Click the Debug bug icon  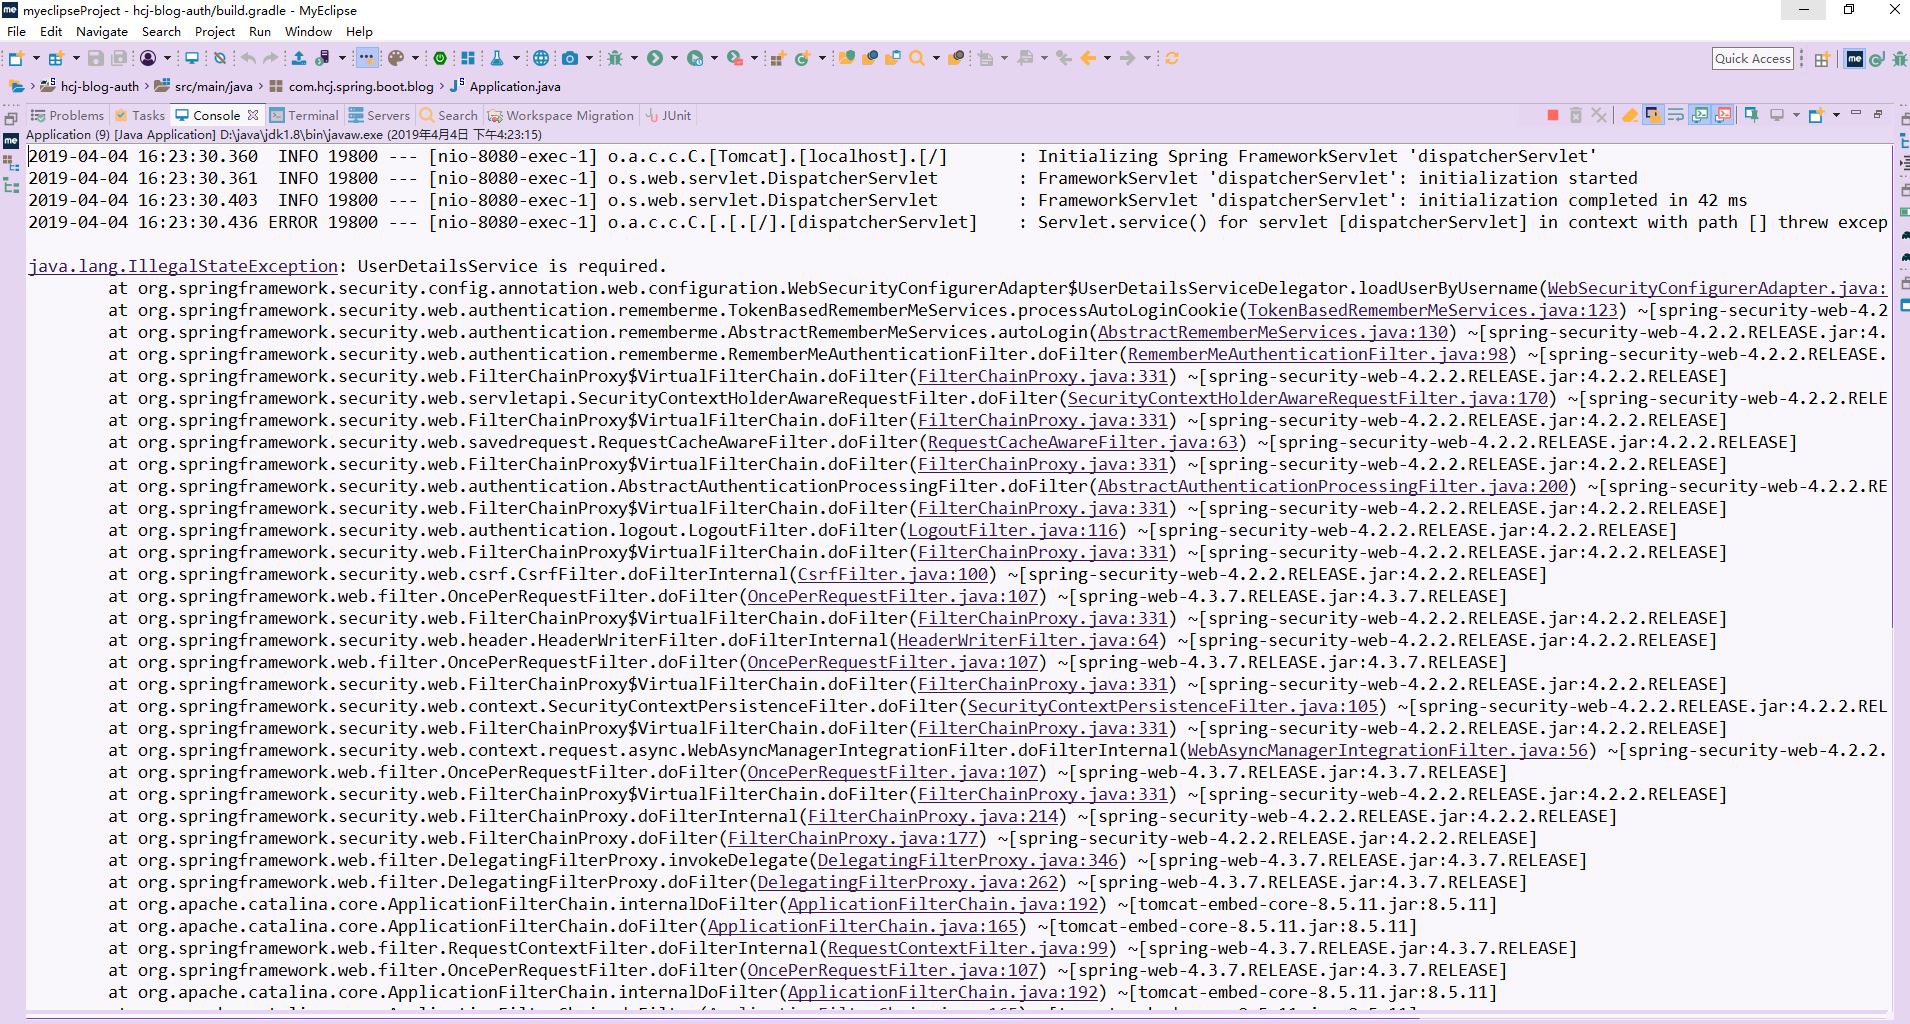[615, 59]
